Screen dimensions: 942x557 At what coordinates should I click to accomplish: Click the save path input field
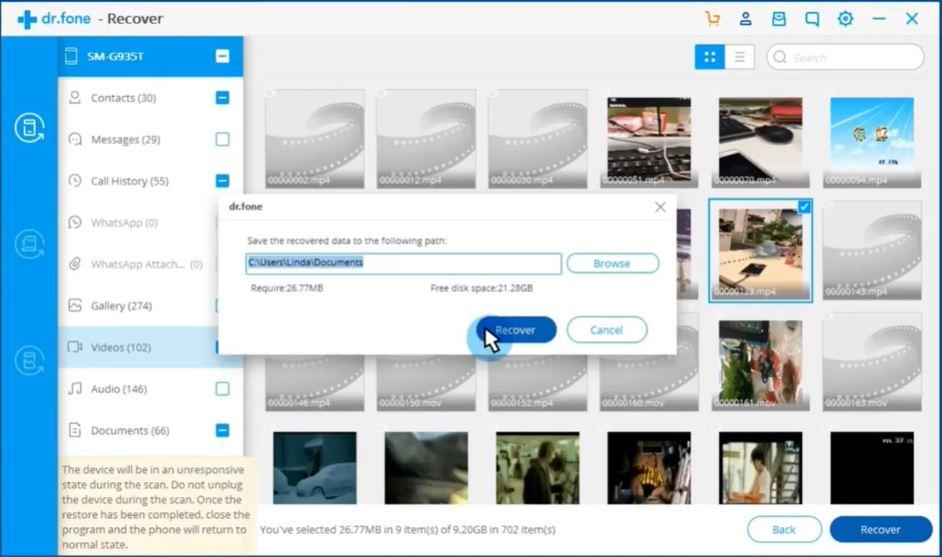[x=404, y=263]
